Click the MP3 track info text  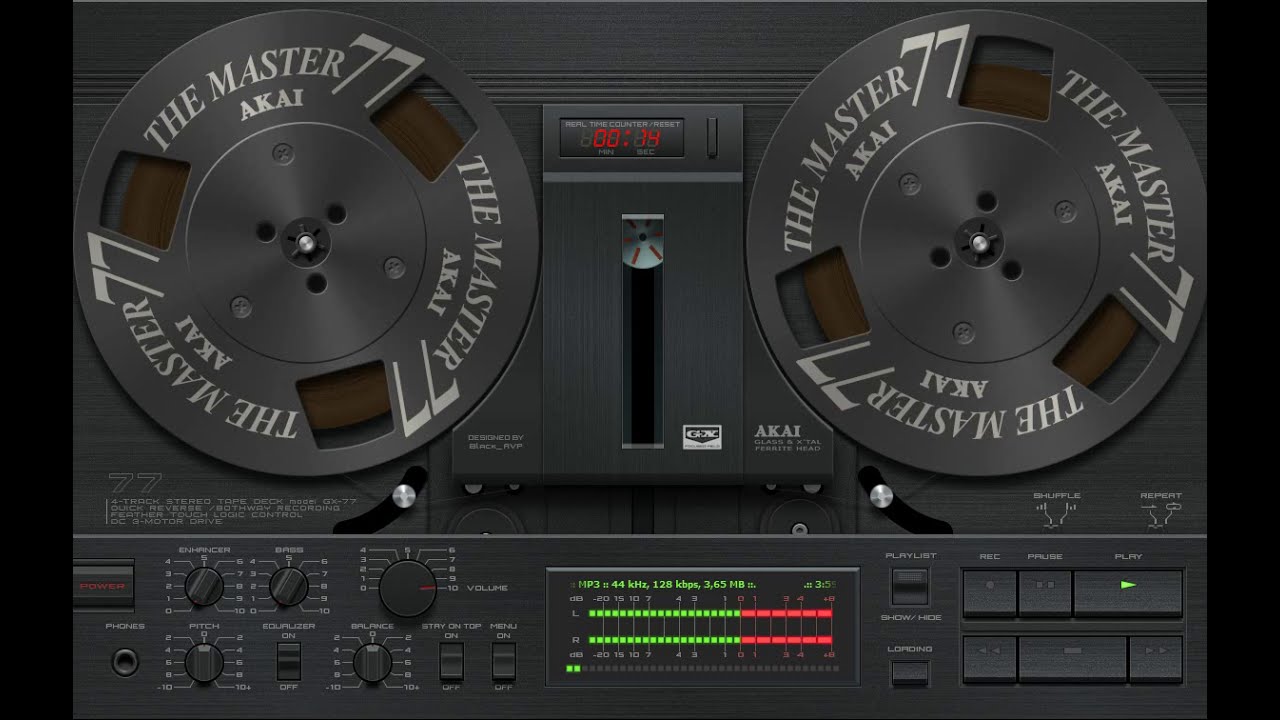[665, 584]
